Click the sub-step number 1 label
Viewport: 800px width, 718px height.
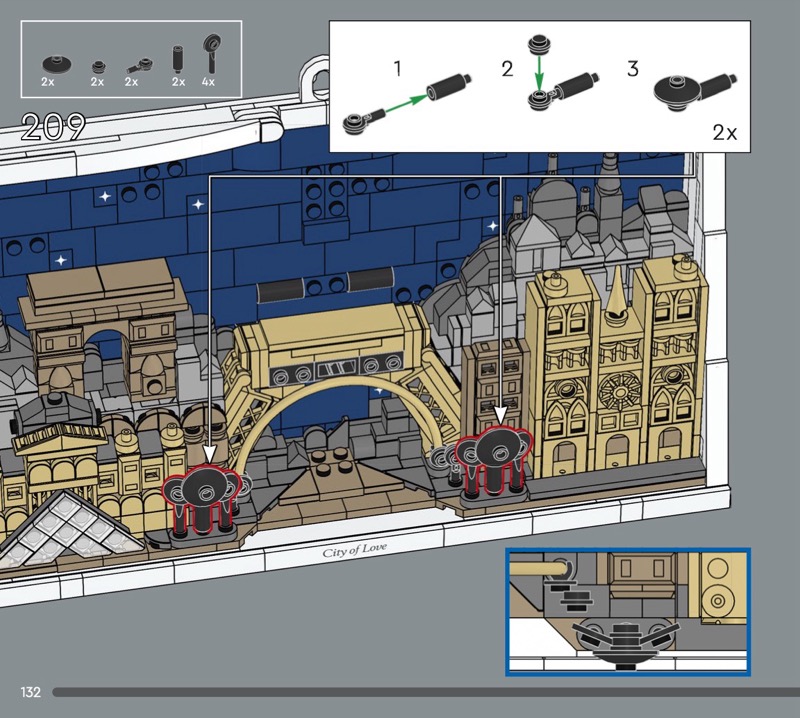[x=397, y=68]
